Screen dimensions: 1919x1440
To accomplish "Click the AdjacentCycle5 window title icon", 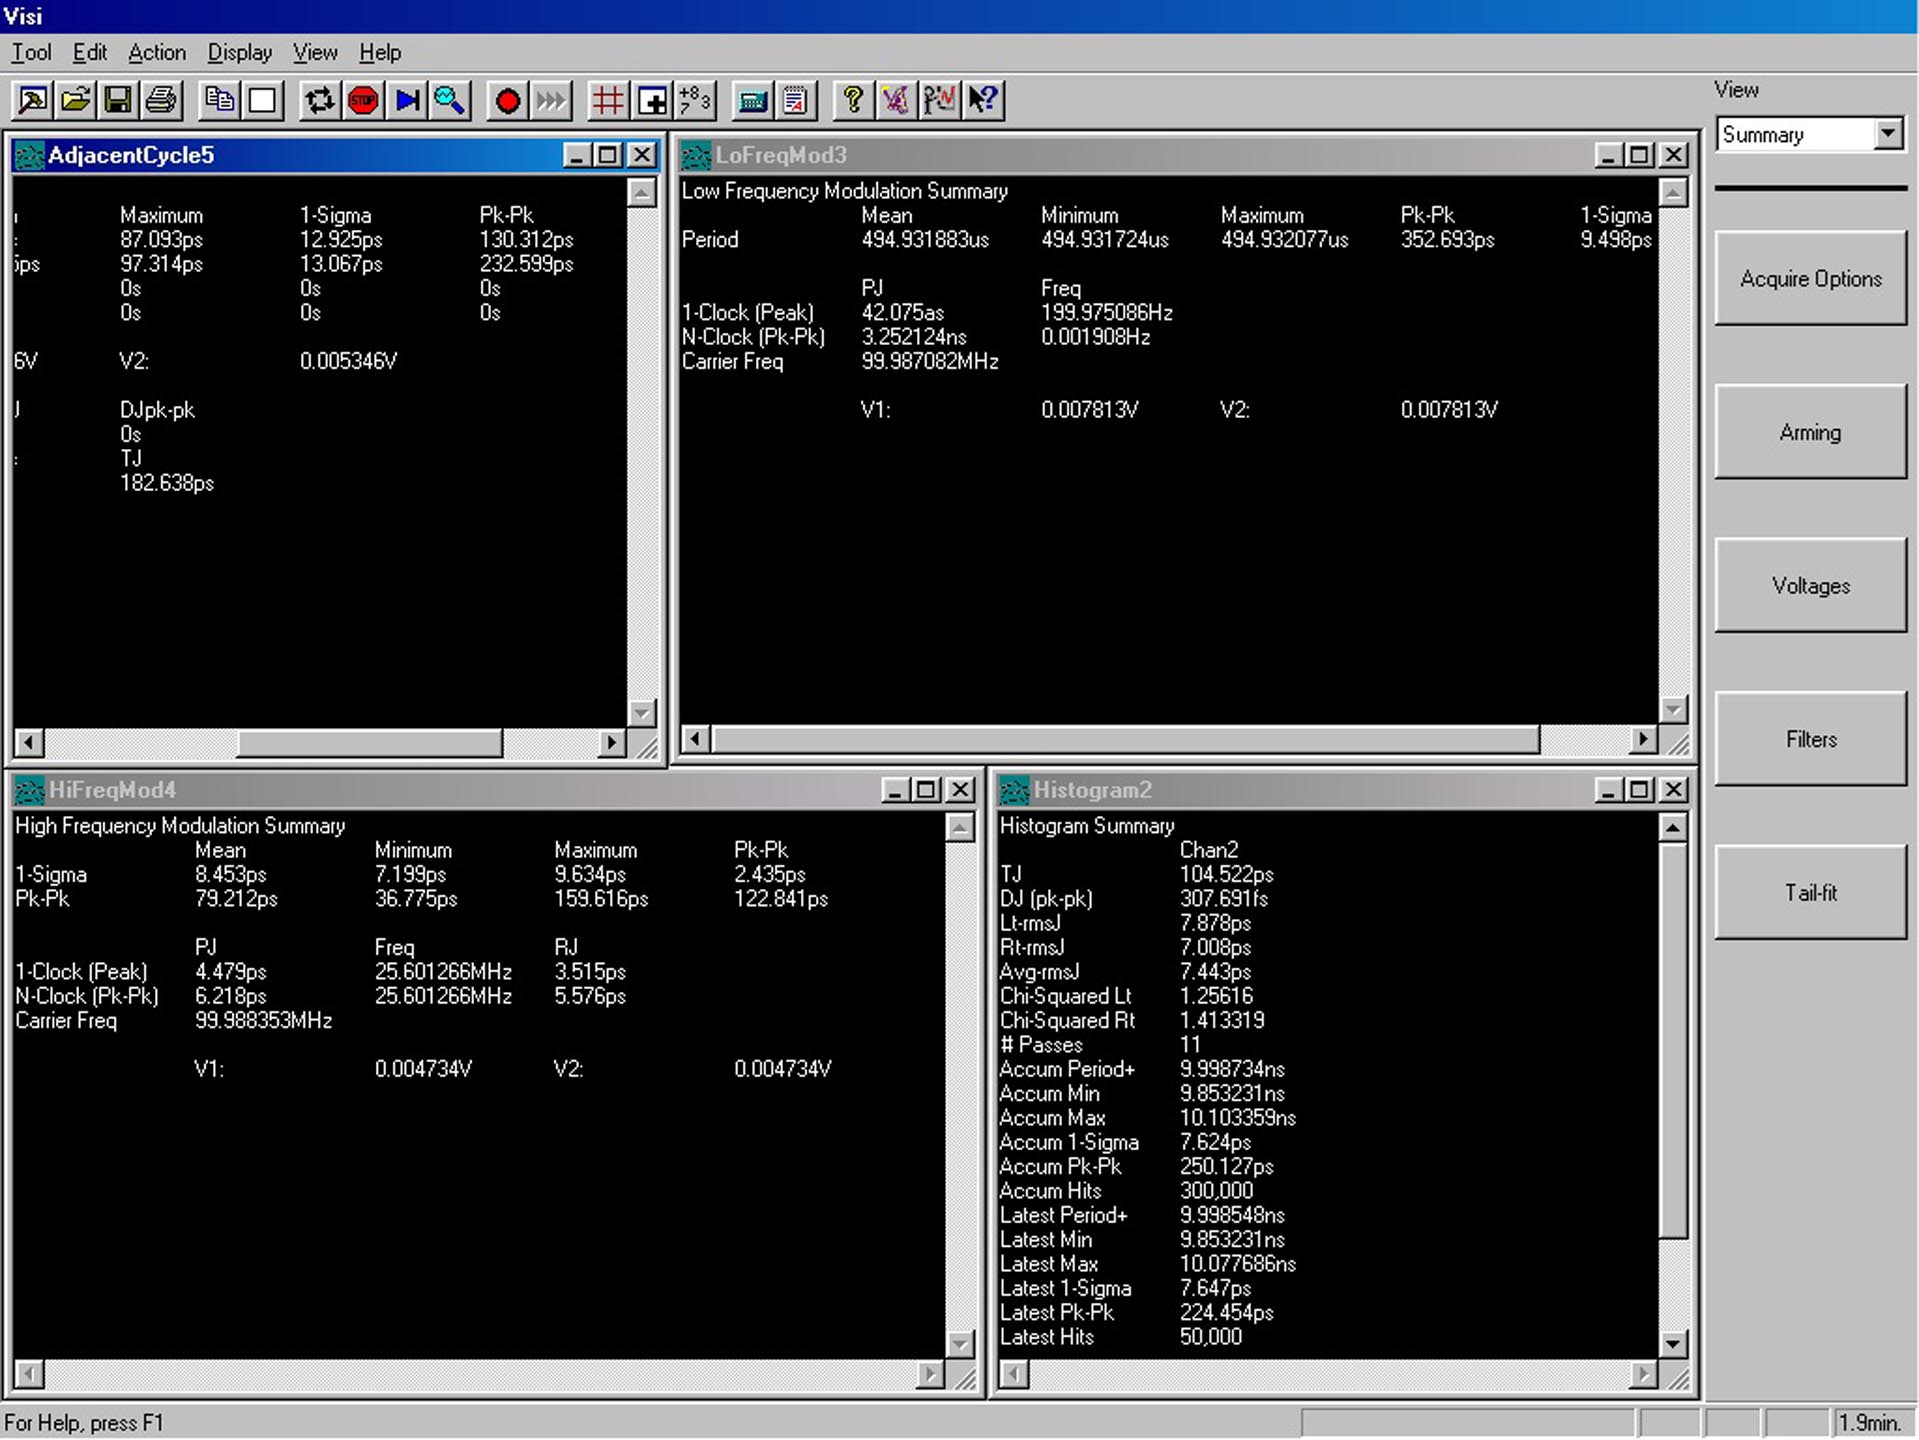I will [30, 156].
